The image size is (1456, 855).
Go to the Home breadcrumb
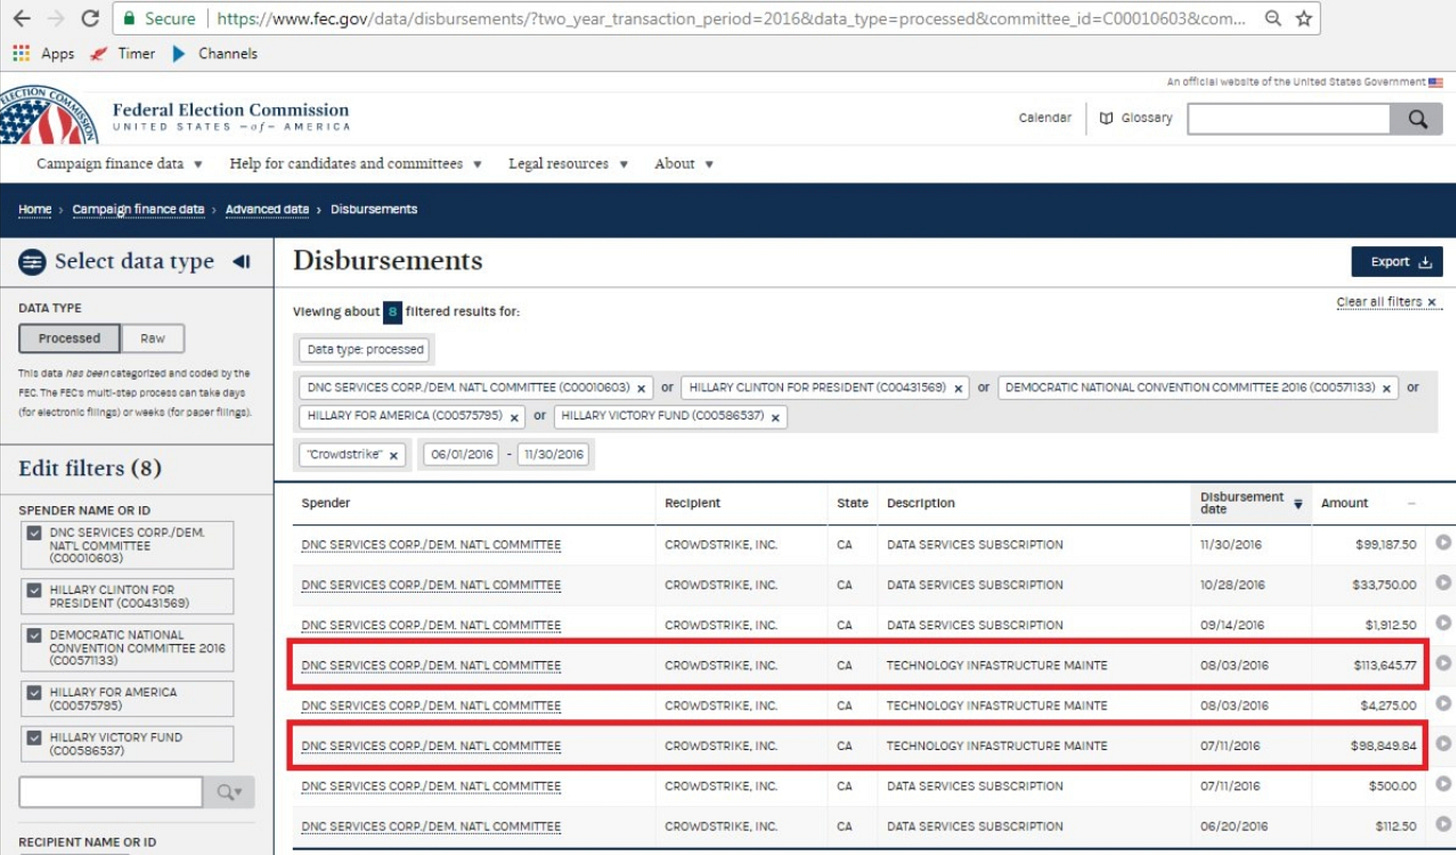[x=35, y=209]
